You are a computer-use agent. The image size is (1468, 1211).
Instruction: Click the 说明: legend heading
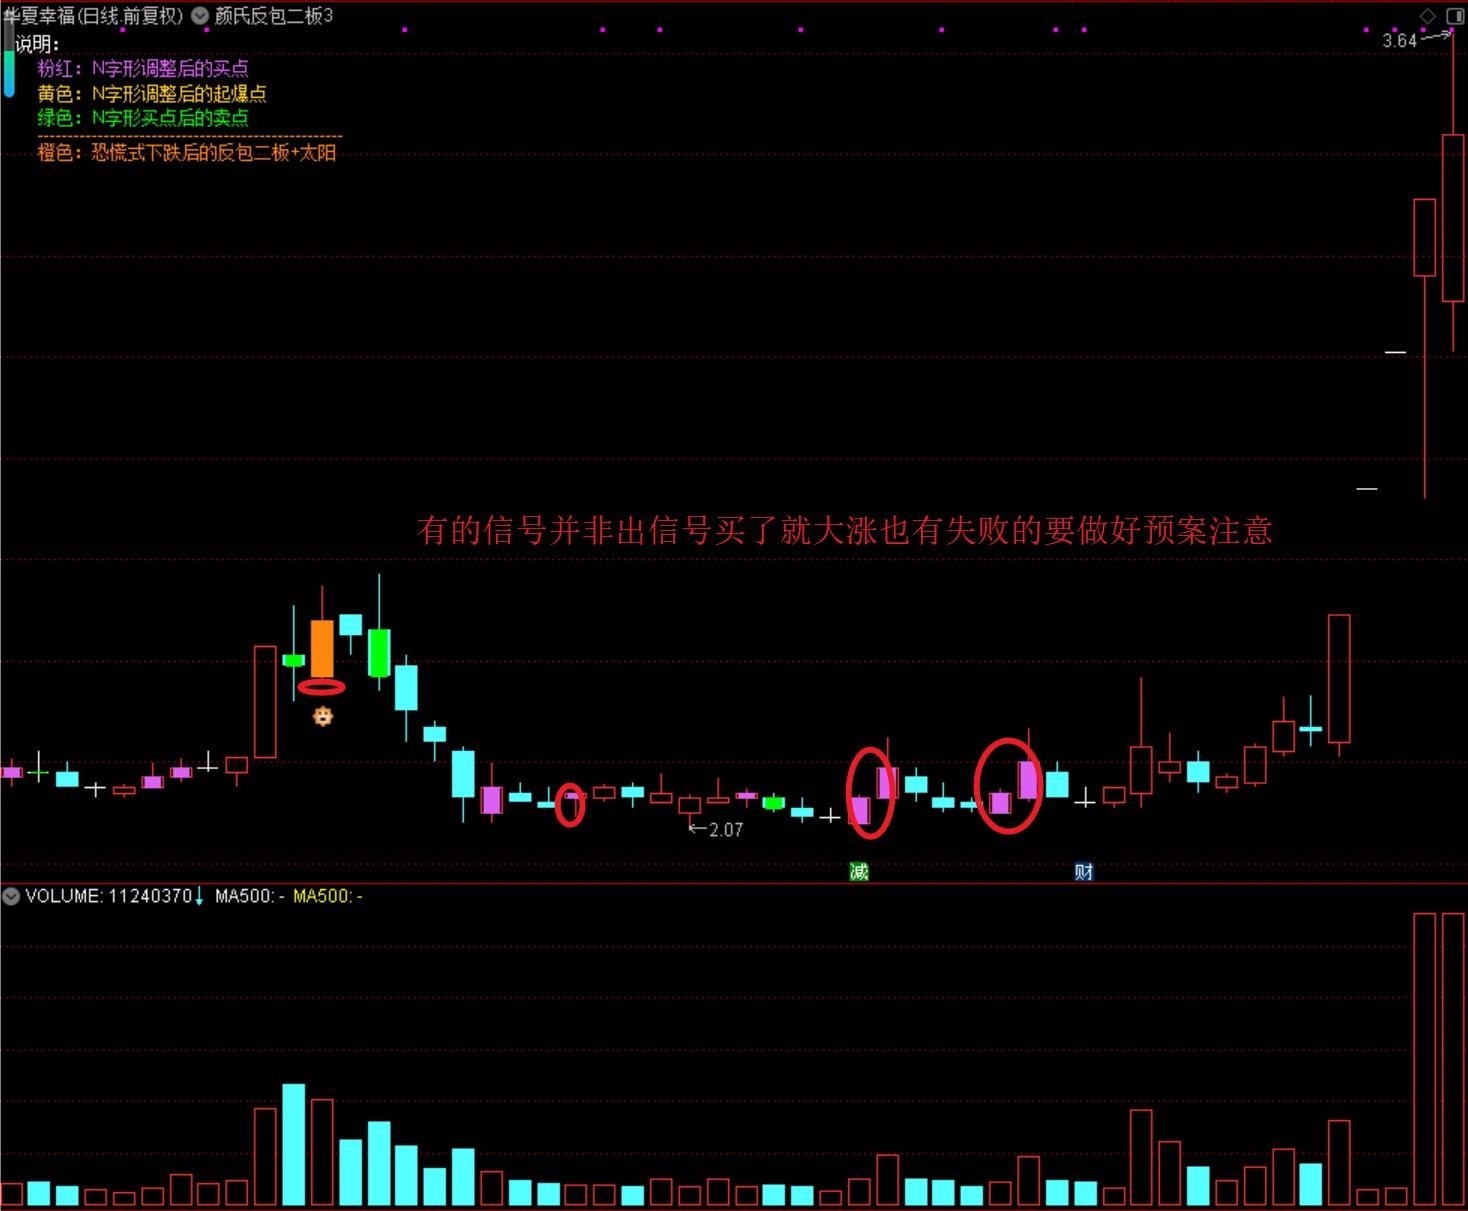[x=37, y=44]
